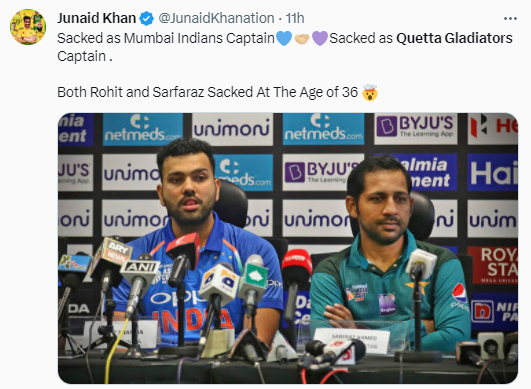This screenshot has height=389, width=531.
Task: Click the purple heart emoji in the tweet
Action: [x=320, y=38]
